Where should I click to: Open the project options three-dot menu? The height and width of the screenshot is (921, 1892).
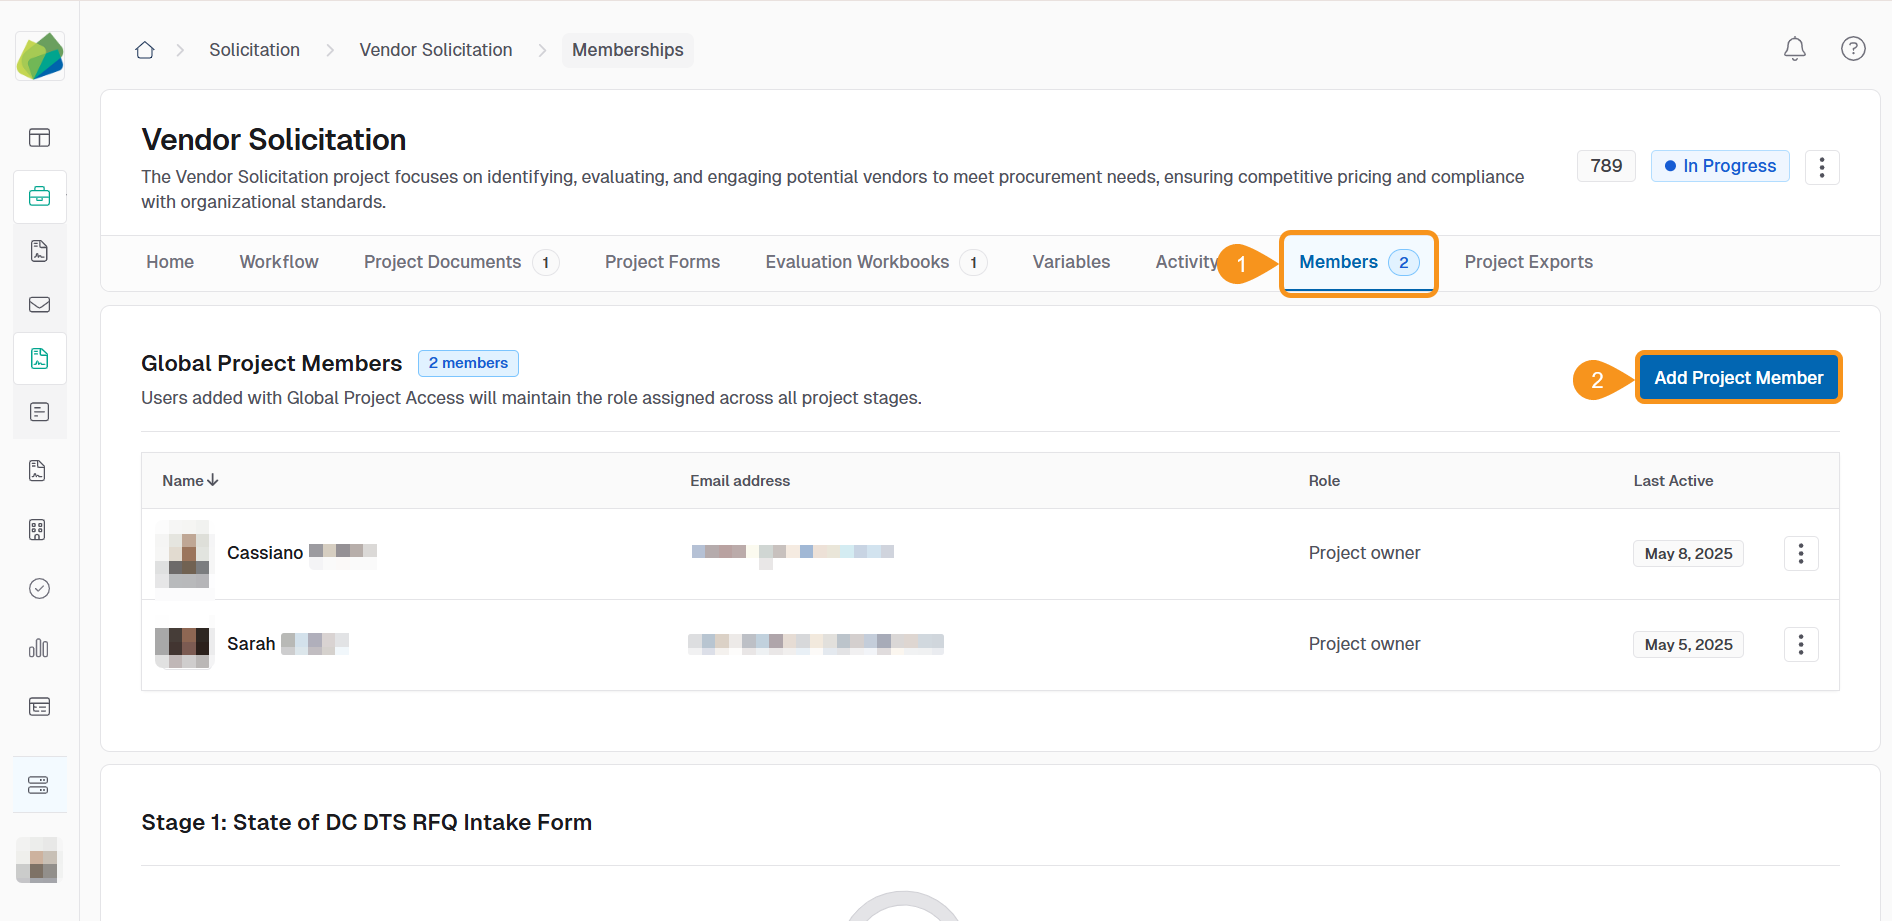pos(1821,167)
